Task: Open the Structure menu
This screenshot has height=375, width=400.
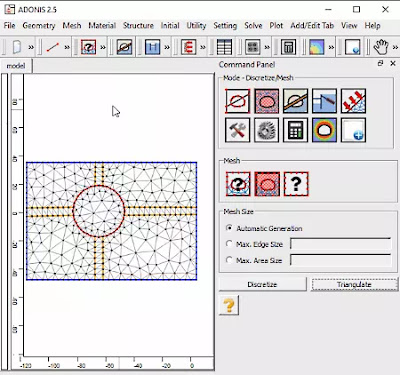Action: point(138,26)
